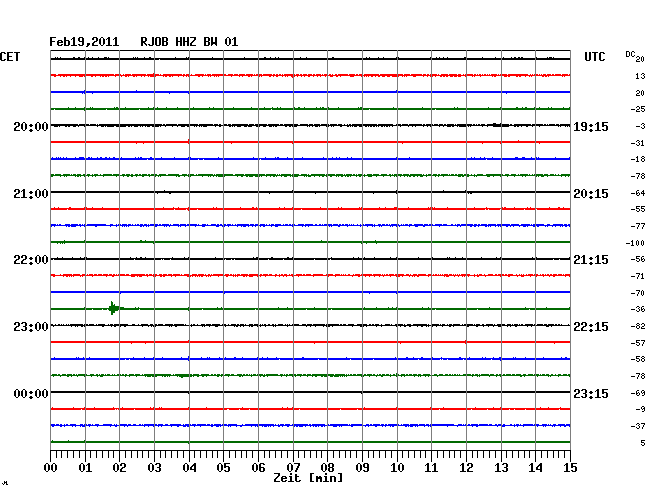Click the DC offset value -31
The height and width of the screenshot is (494, 650).
(638, 143)
